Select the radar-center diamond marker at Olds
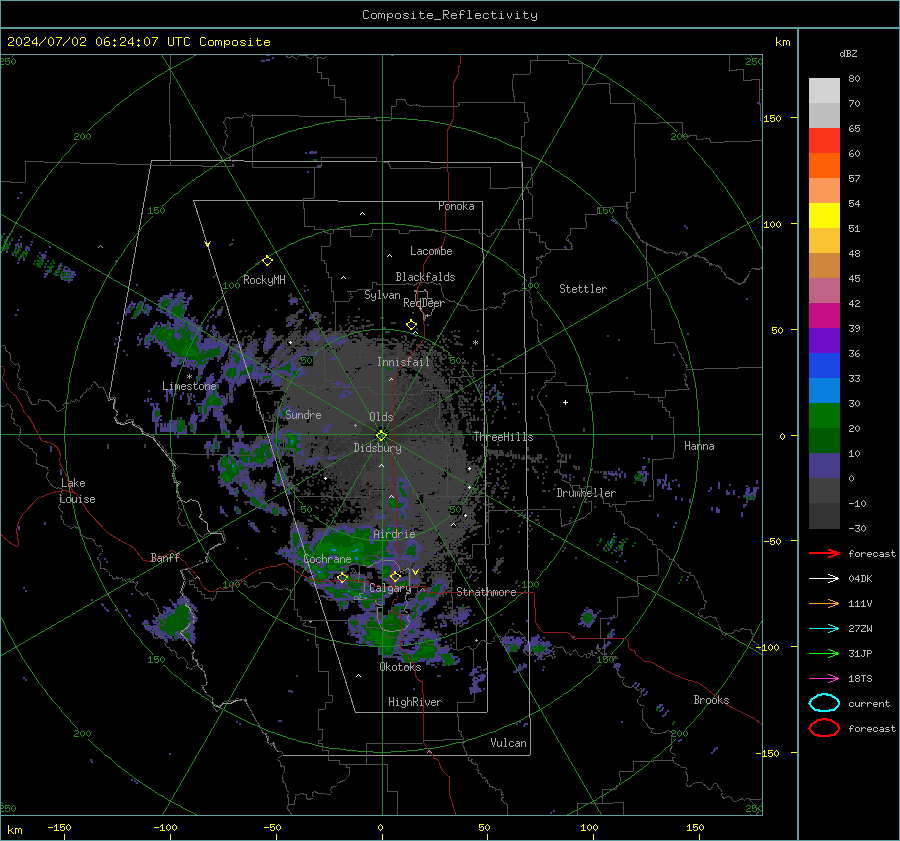Screen dimensions: 900x841 pyautogui.click(x=382, y=435)
